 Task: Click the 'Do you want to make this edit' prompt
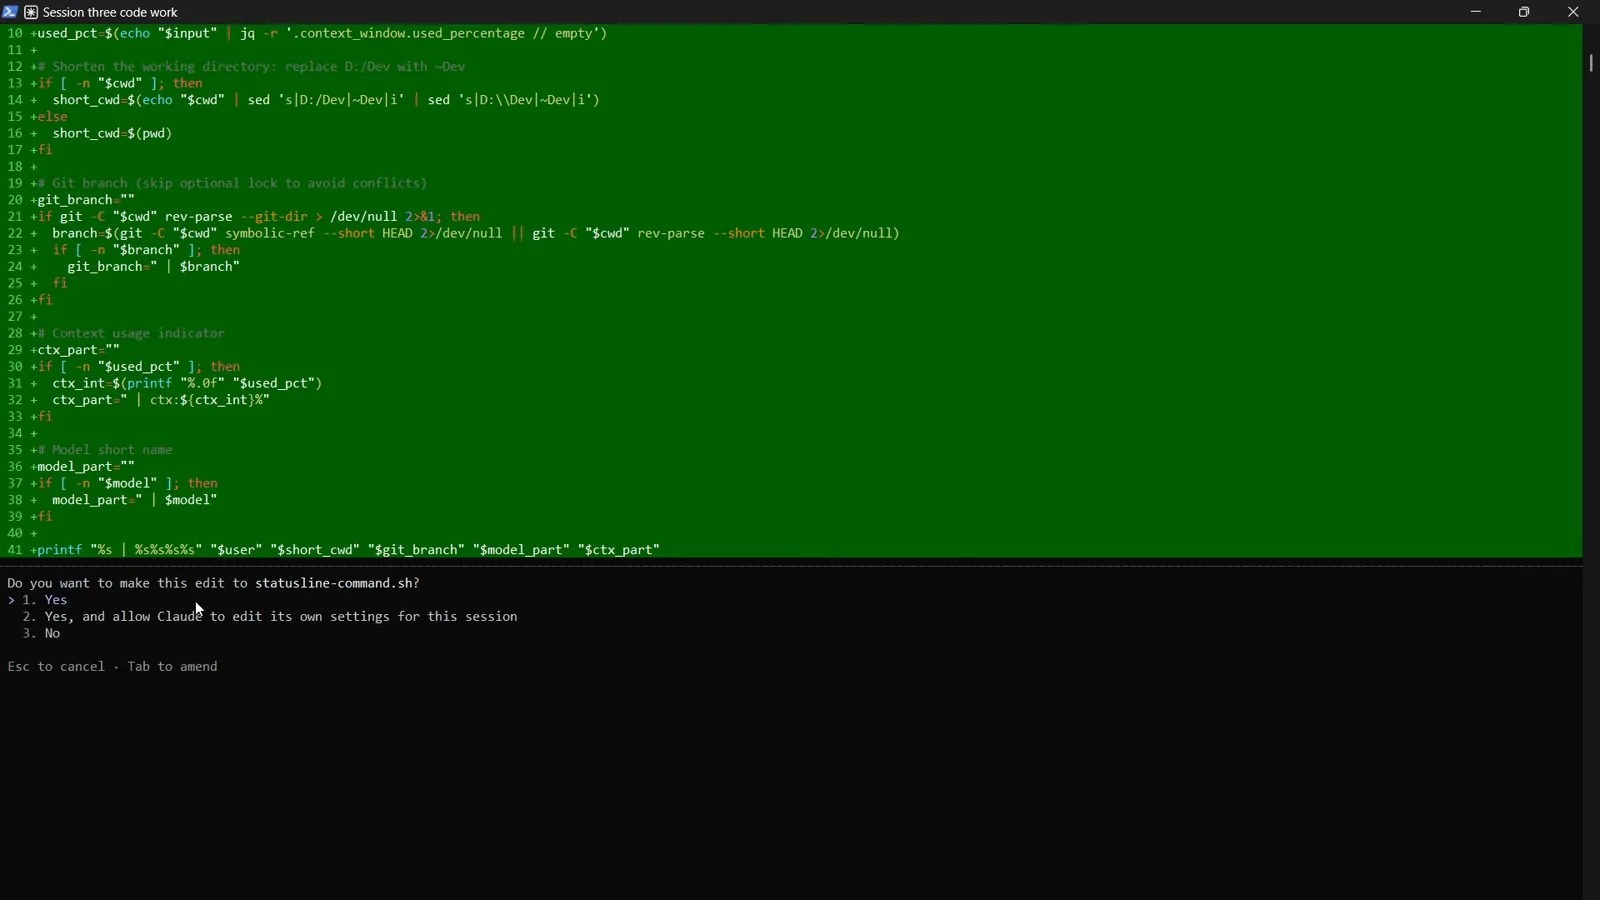(214, 583)
